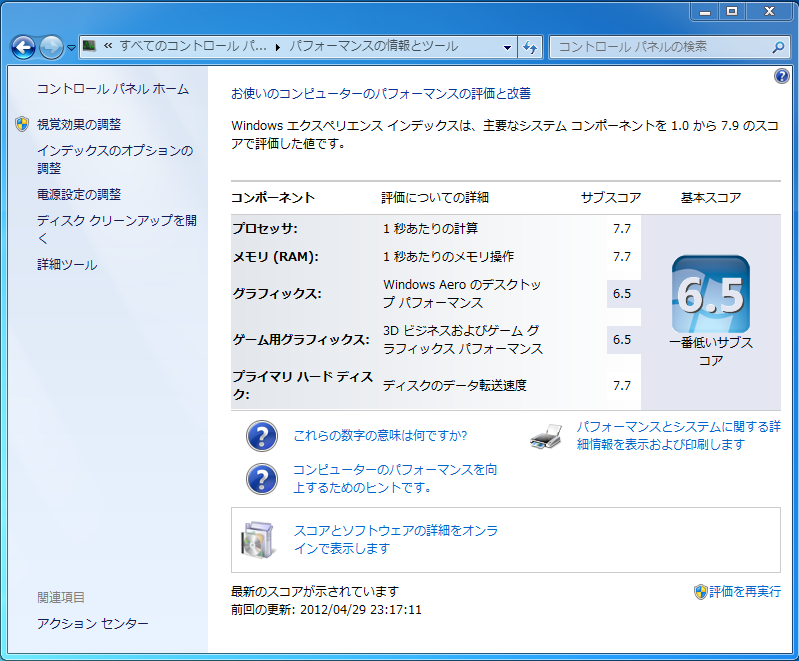Screen dimensions: 799x661
Task: Click the forward navigation arrow button
Action: pyautogui.click(x=51, y=47)
